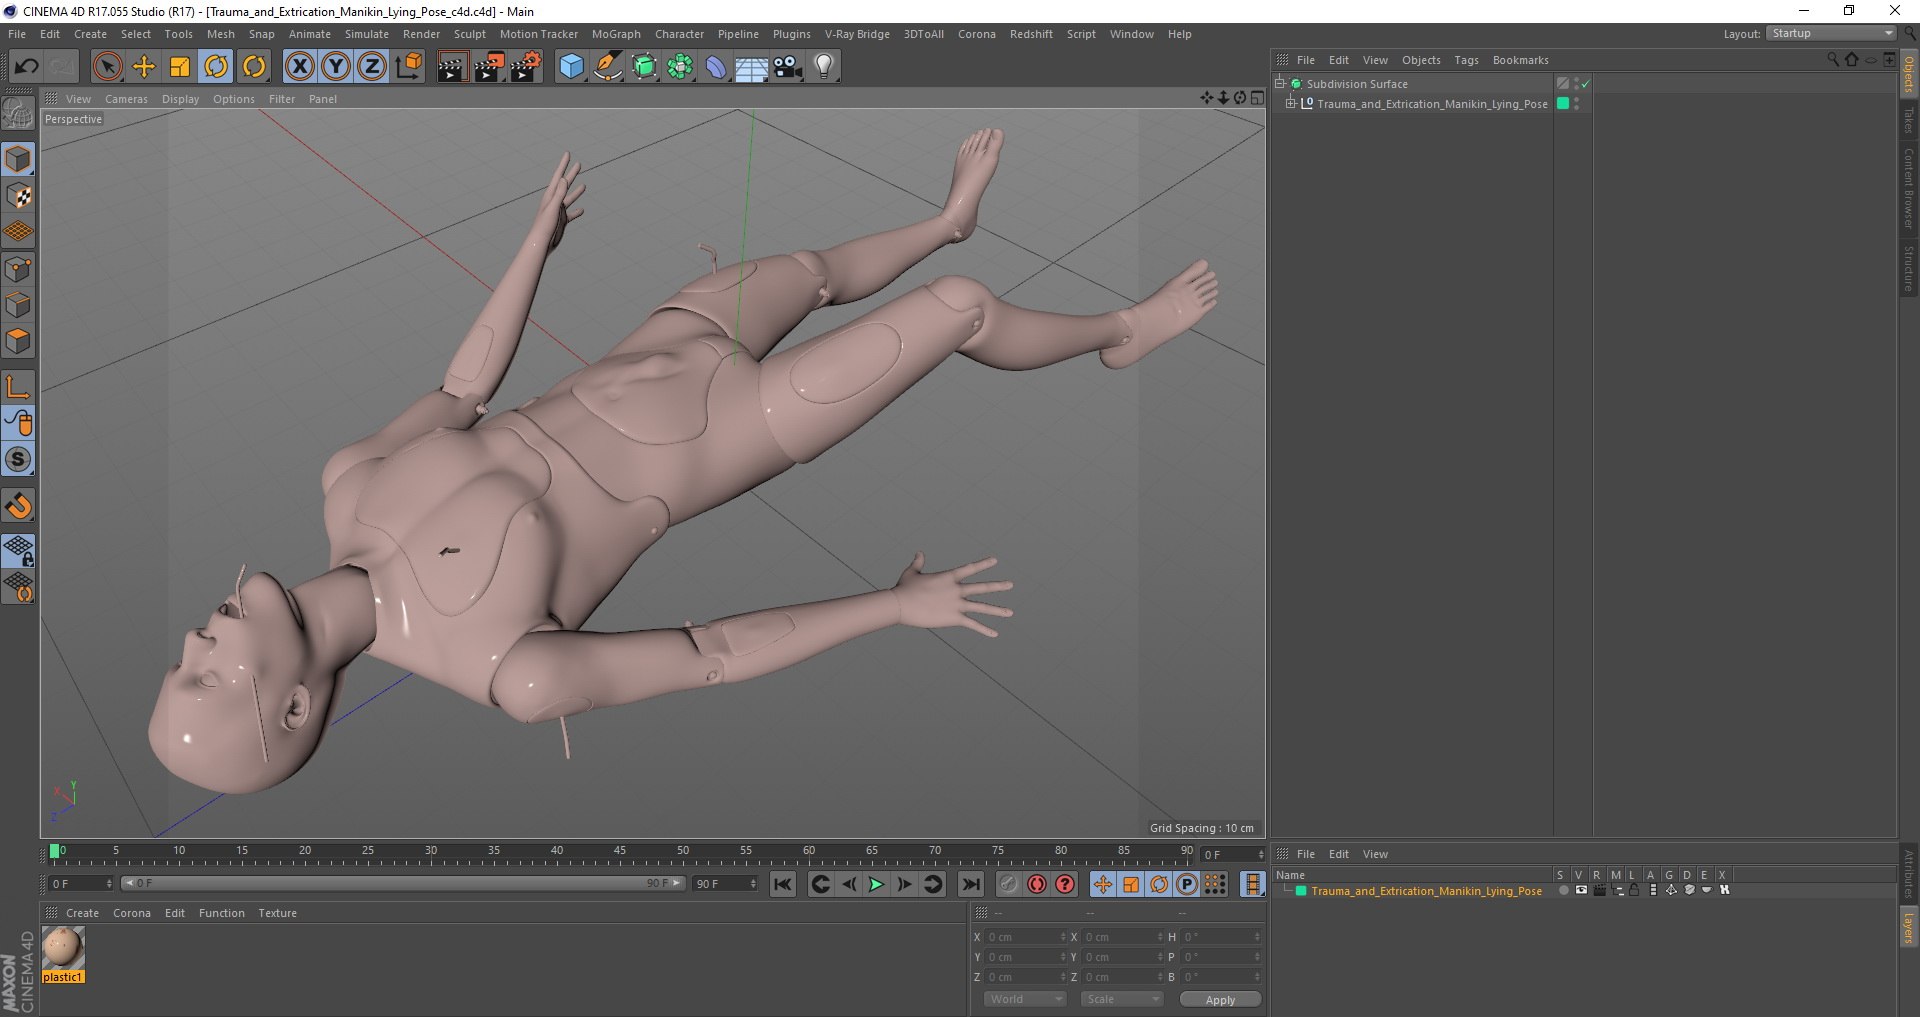Toggle Z axis lock
The width and height of the screenshot is (1920, 1017).
[372, 67]
